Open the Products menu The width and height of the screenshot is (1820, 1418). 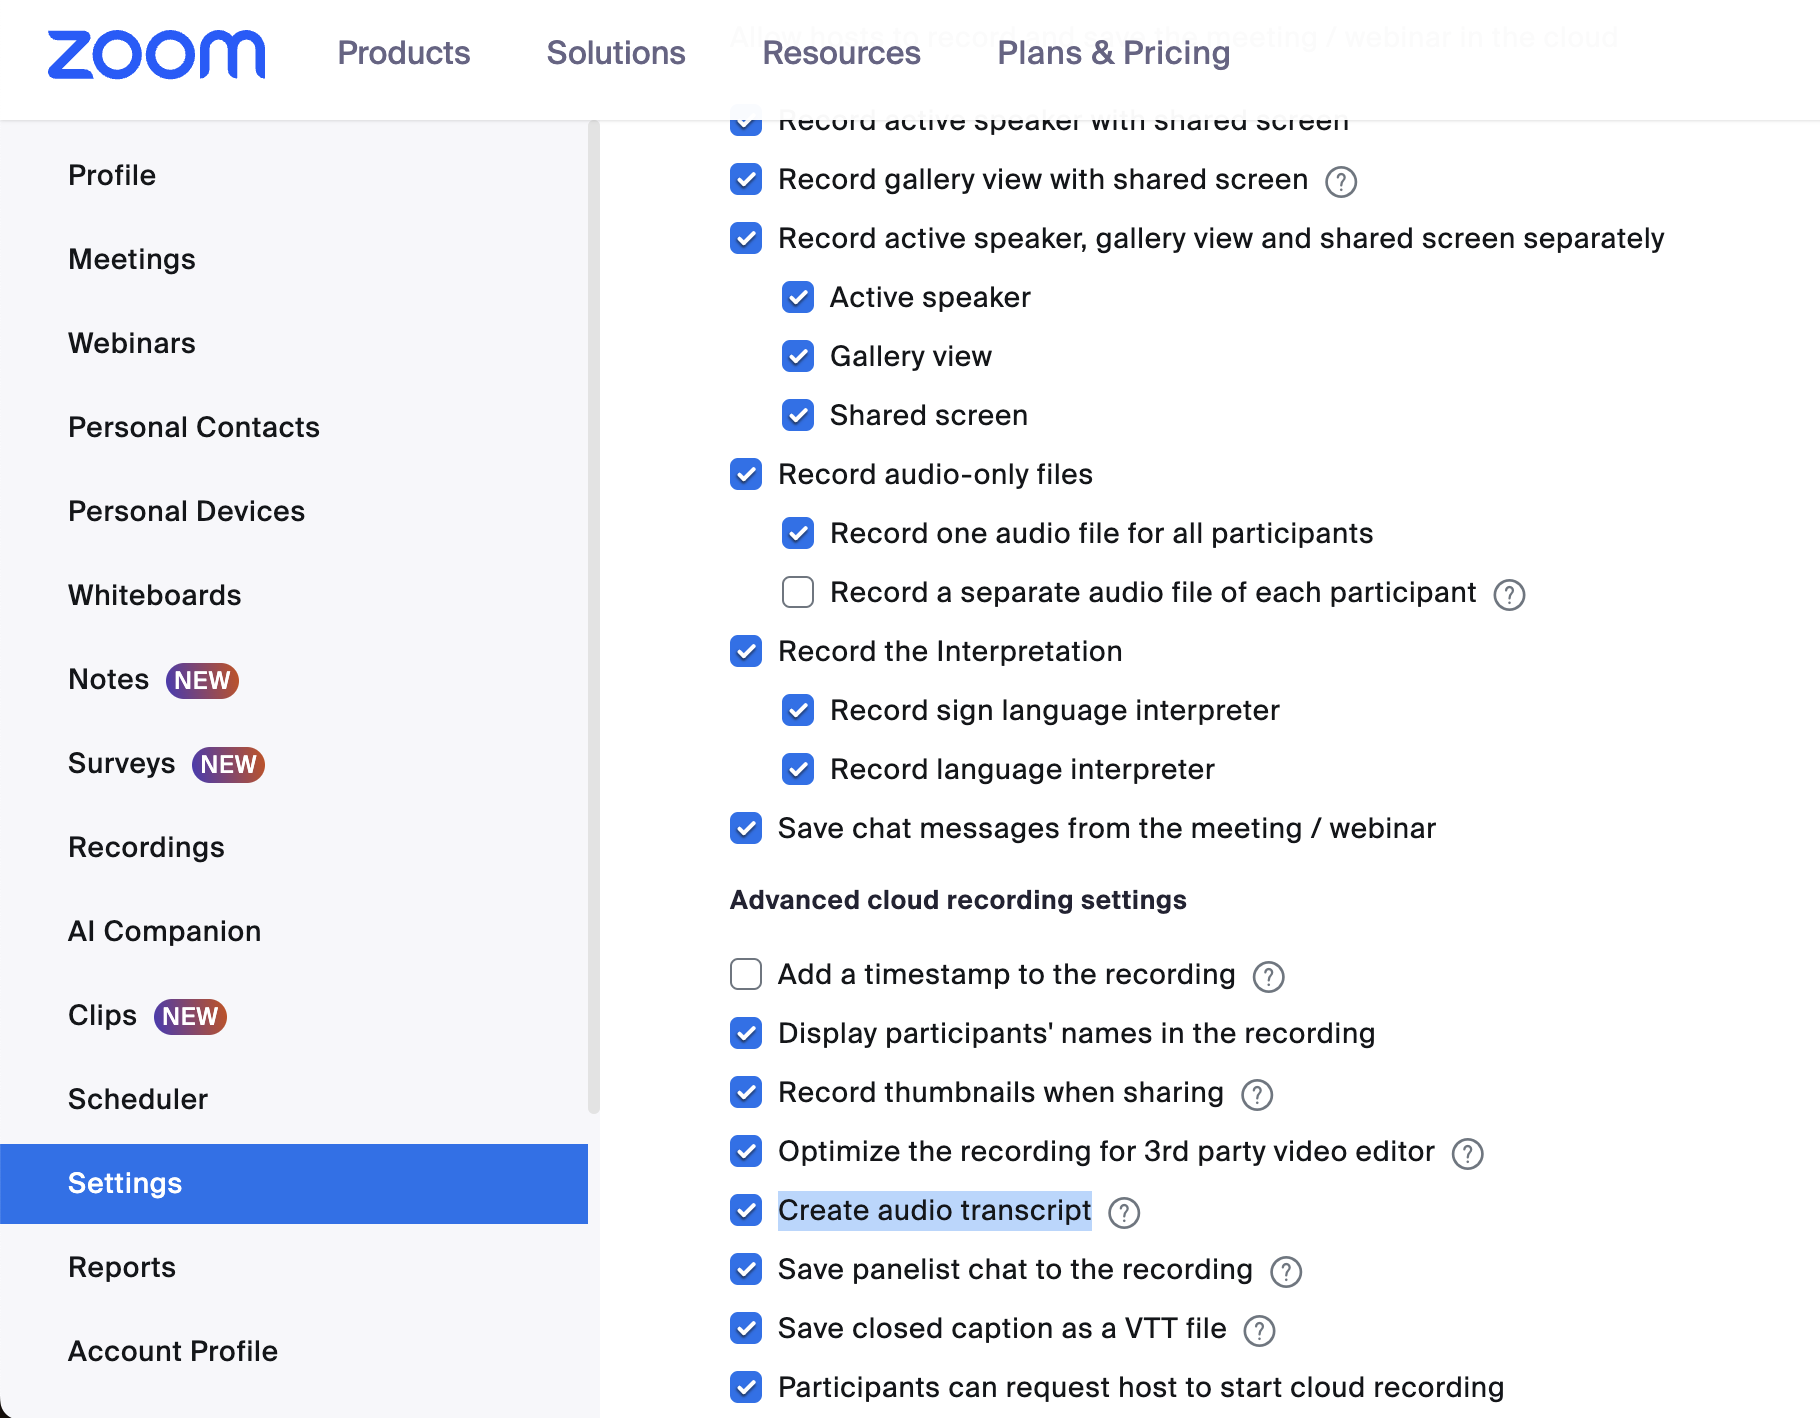point(404,53)
